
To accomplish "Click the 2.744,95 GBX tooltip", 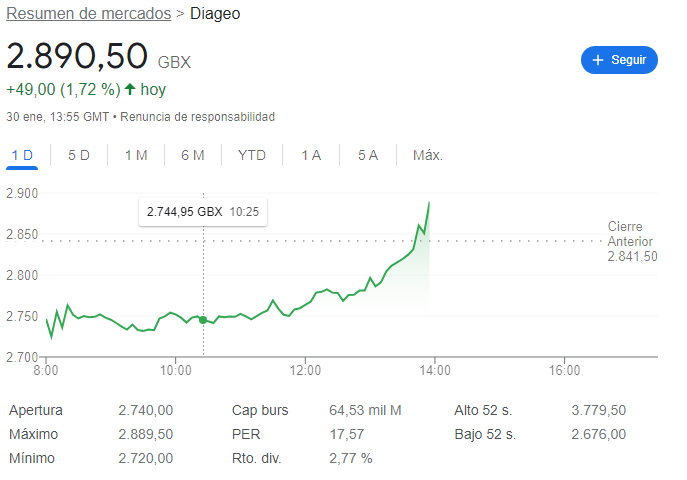I will [203, 212].
